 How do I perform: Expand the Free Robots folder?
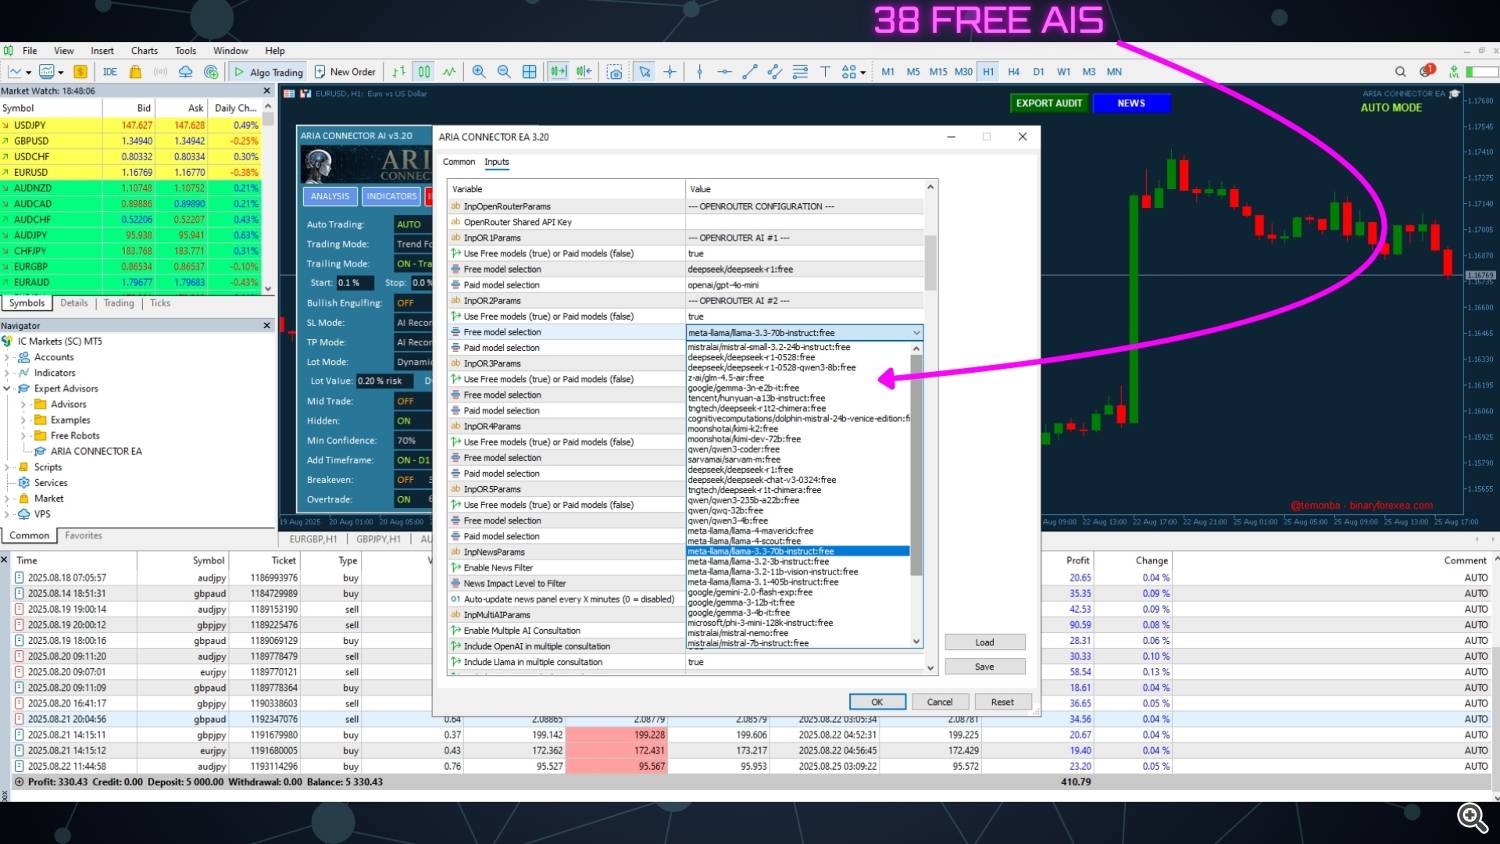(x=24, y=436)
